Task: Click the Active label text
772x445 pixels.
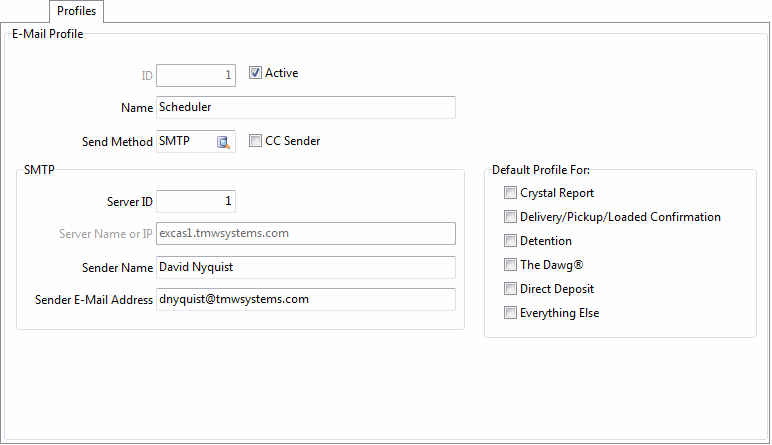Action: coord(281,73)
